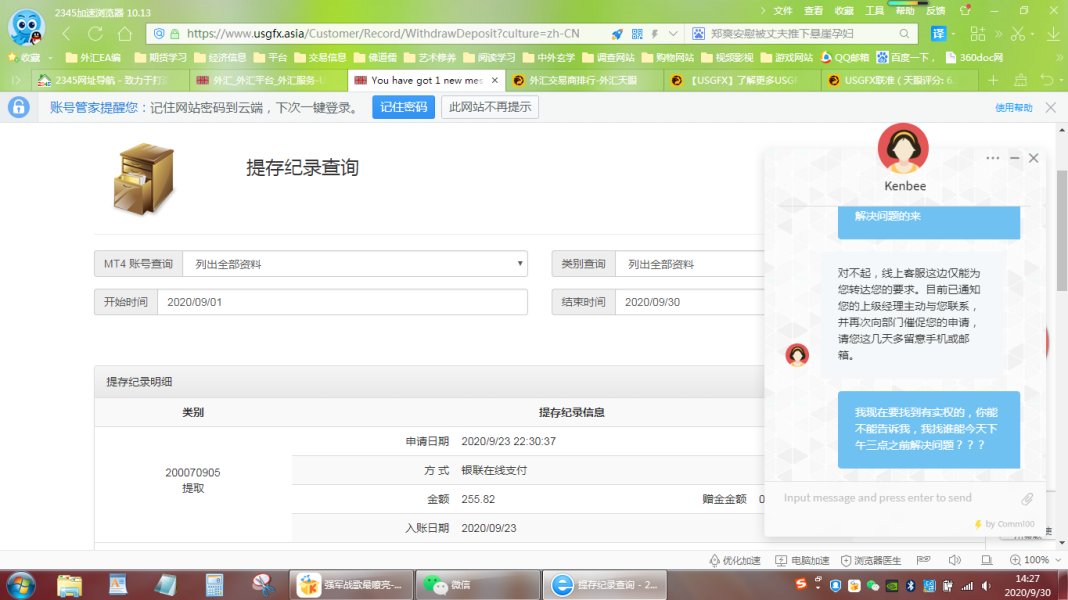Viewport: 1068px width, 600px height.
Task: Click the translate icon in browser toolbar
Action: click(939, 34)
